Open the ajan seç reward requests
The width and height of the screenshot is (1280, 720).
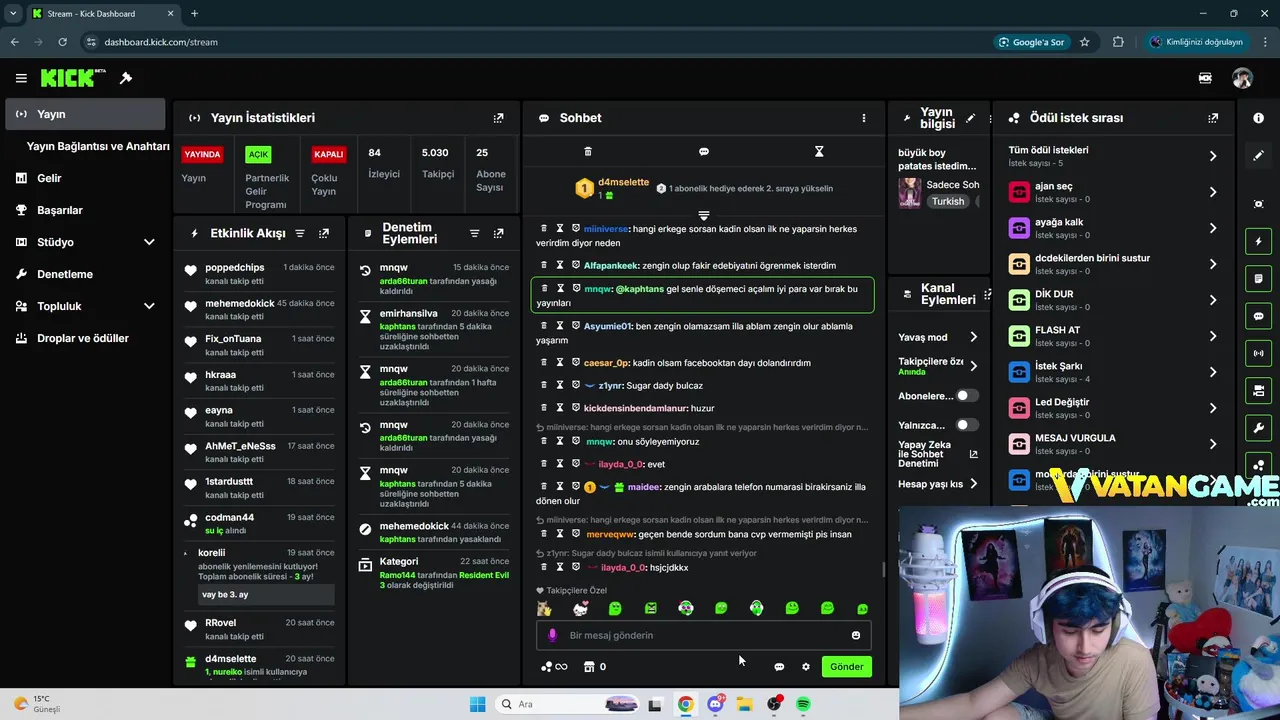click(1114, 192)
